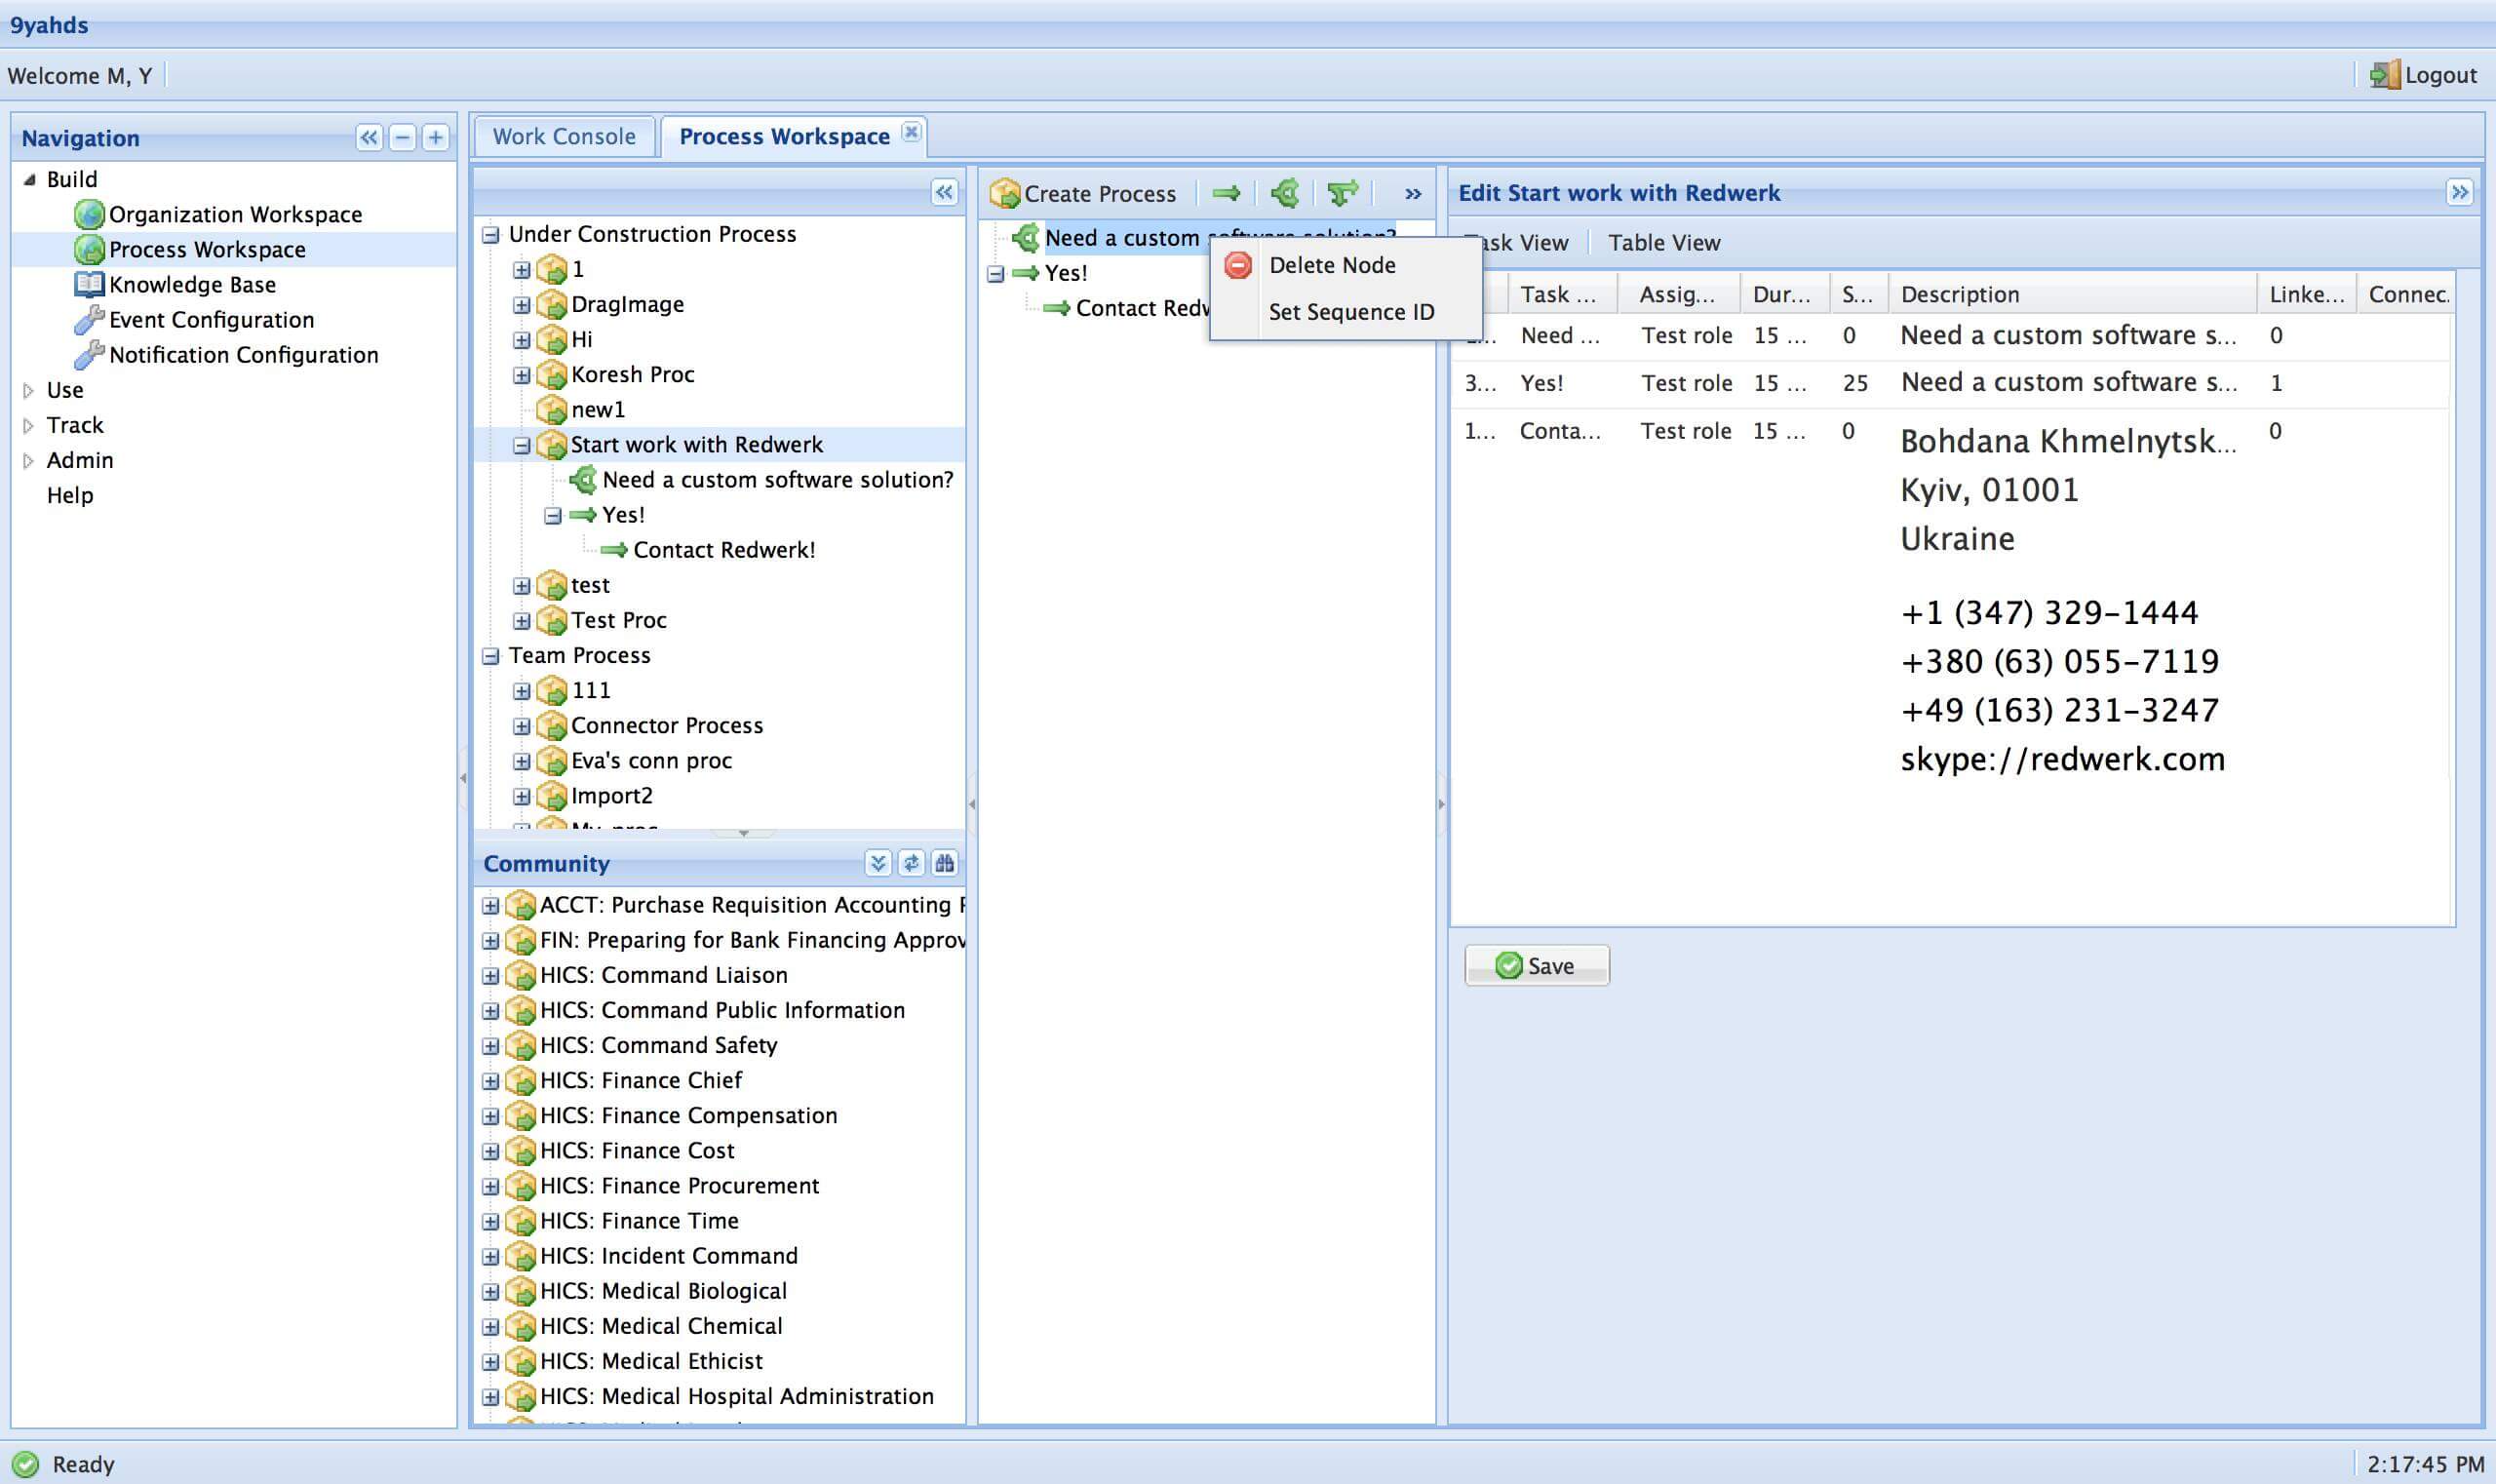Click the process icon beside Koresh Proc

click(552, 374)
